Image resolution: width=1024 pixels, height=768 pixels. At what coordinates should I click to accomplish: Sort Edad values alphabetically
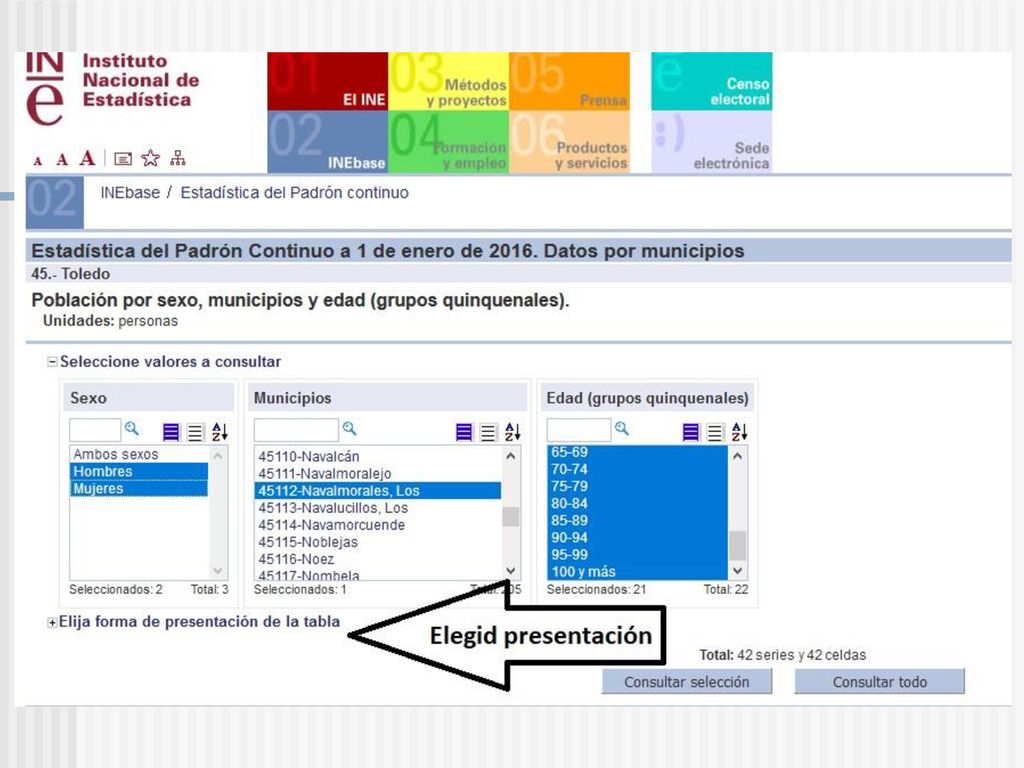click(x=739, y=432)
